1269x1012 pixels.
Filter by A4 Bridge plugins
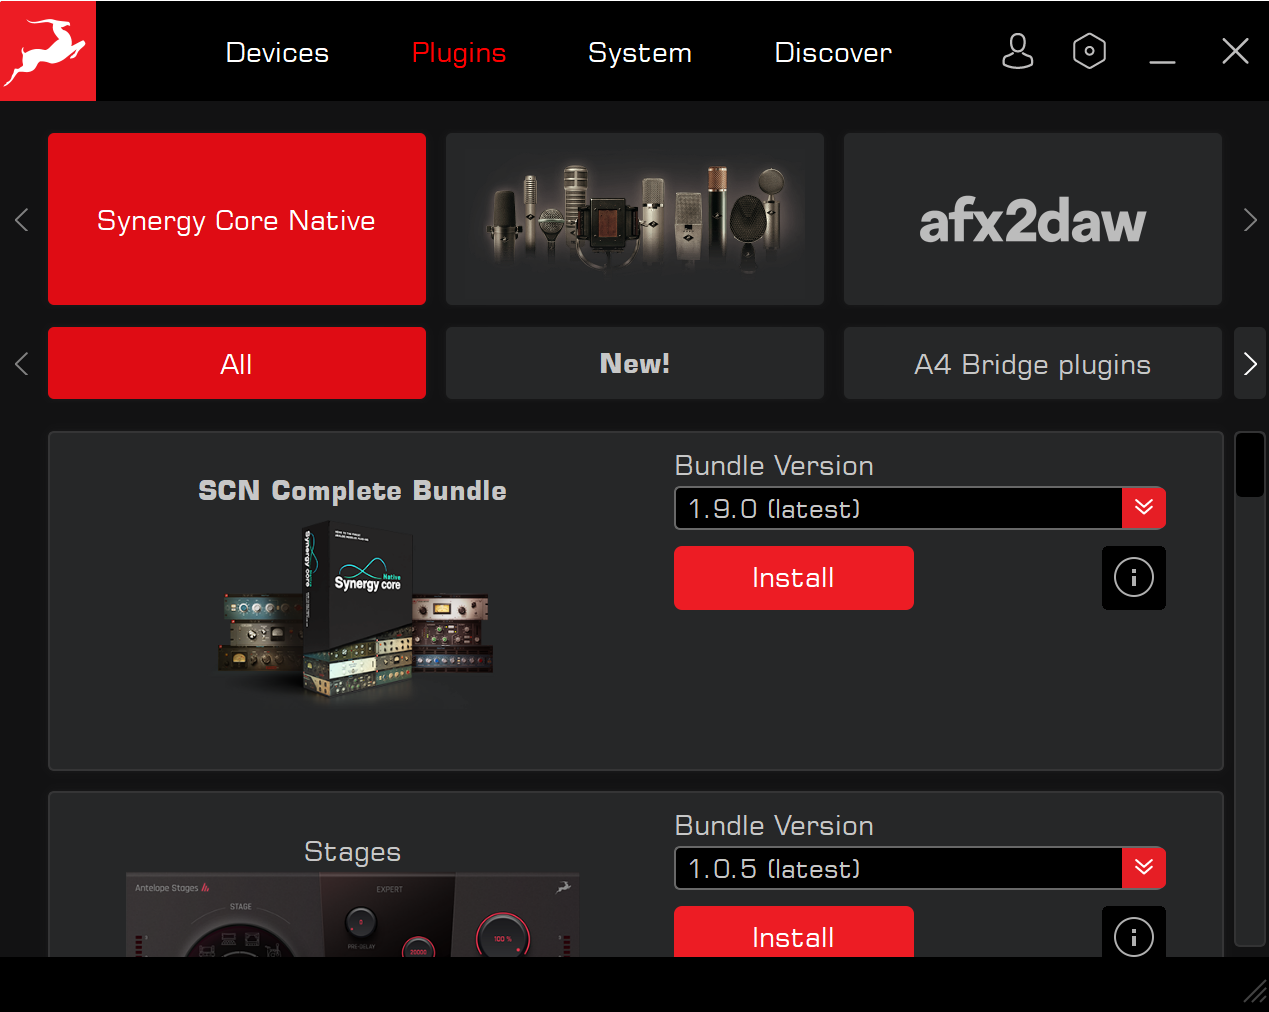click(1033, 363)
